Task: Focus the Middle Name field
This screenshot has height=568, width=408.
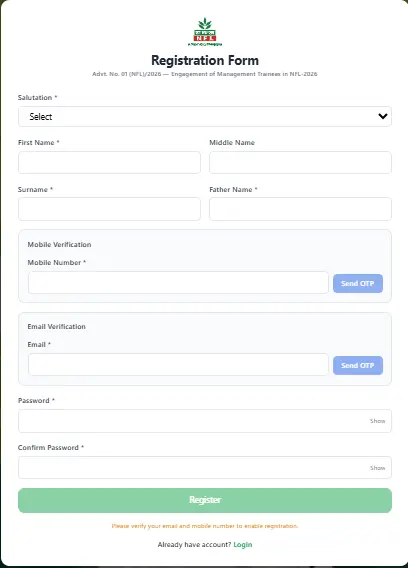Action: [x=300, y=162]
